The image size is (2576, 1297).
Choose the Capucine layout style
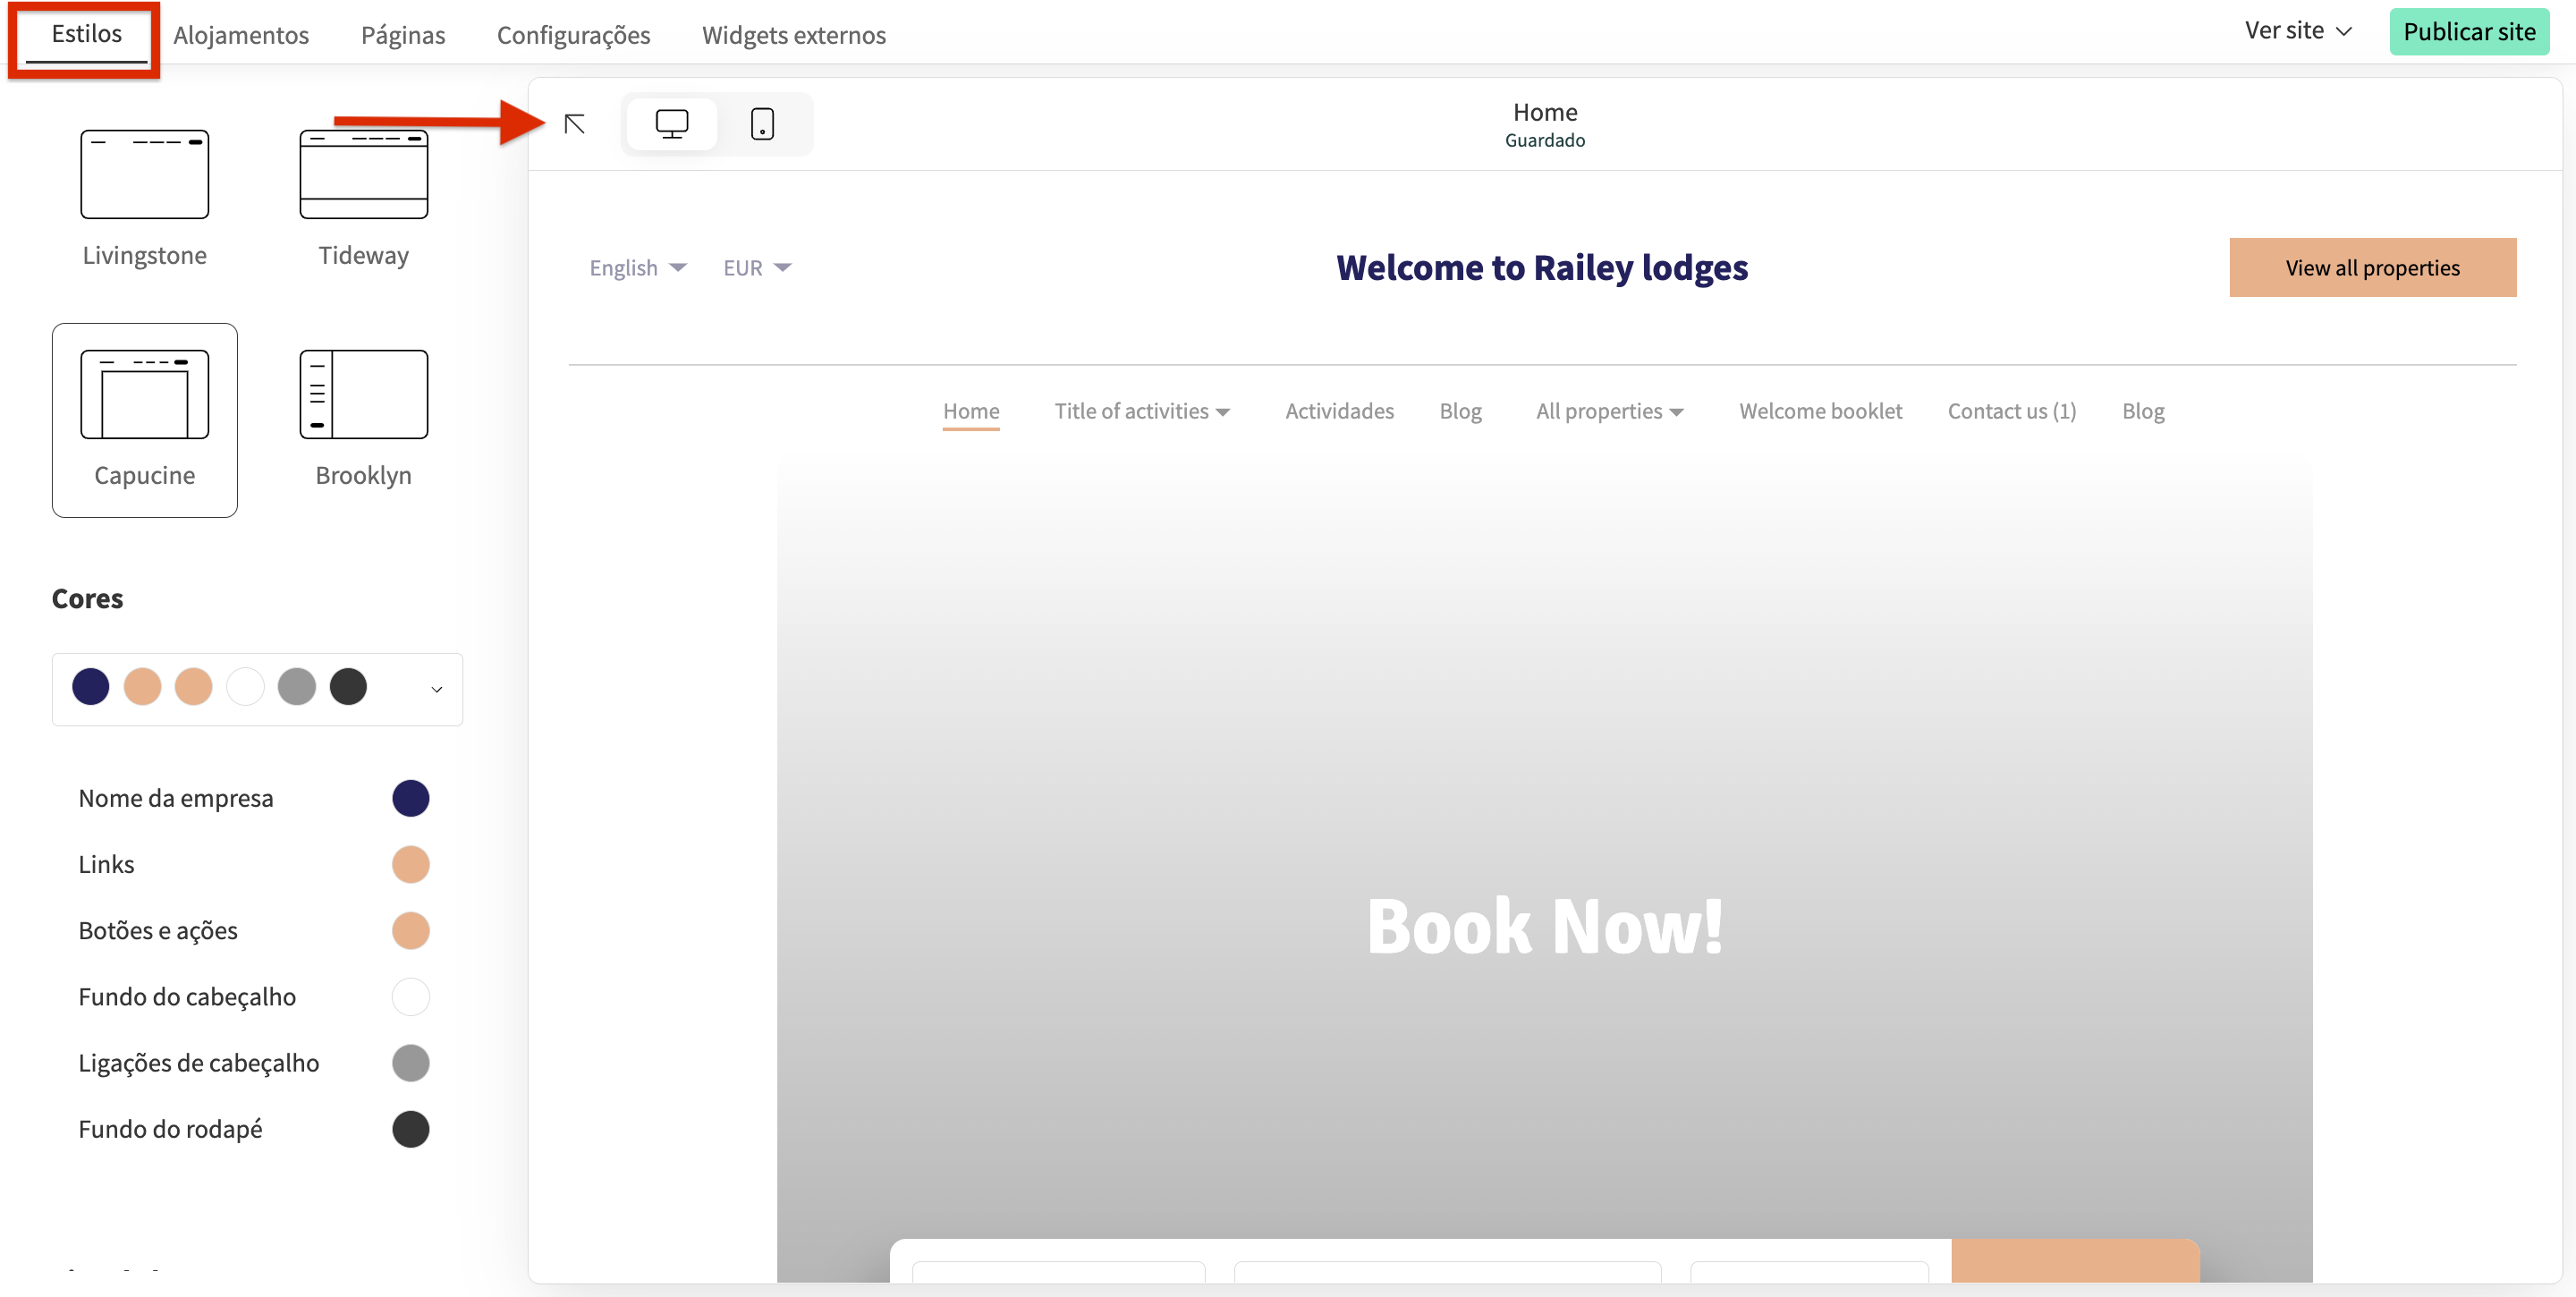[145, 419]
